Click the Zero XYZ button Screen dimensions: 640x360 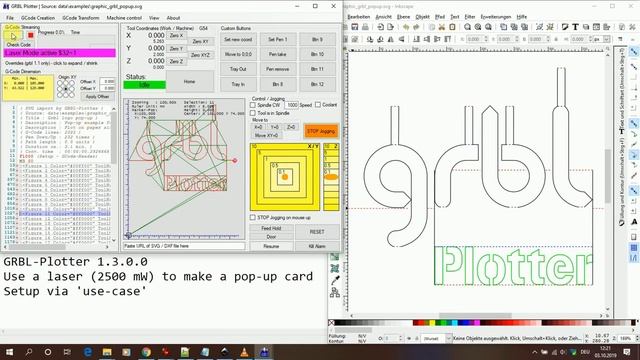point(200,55)
